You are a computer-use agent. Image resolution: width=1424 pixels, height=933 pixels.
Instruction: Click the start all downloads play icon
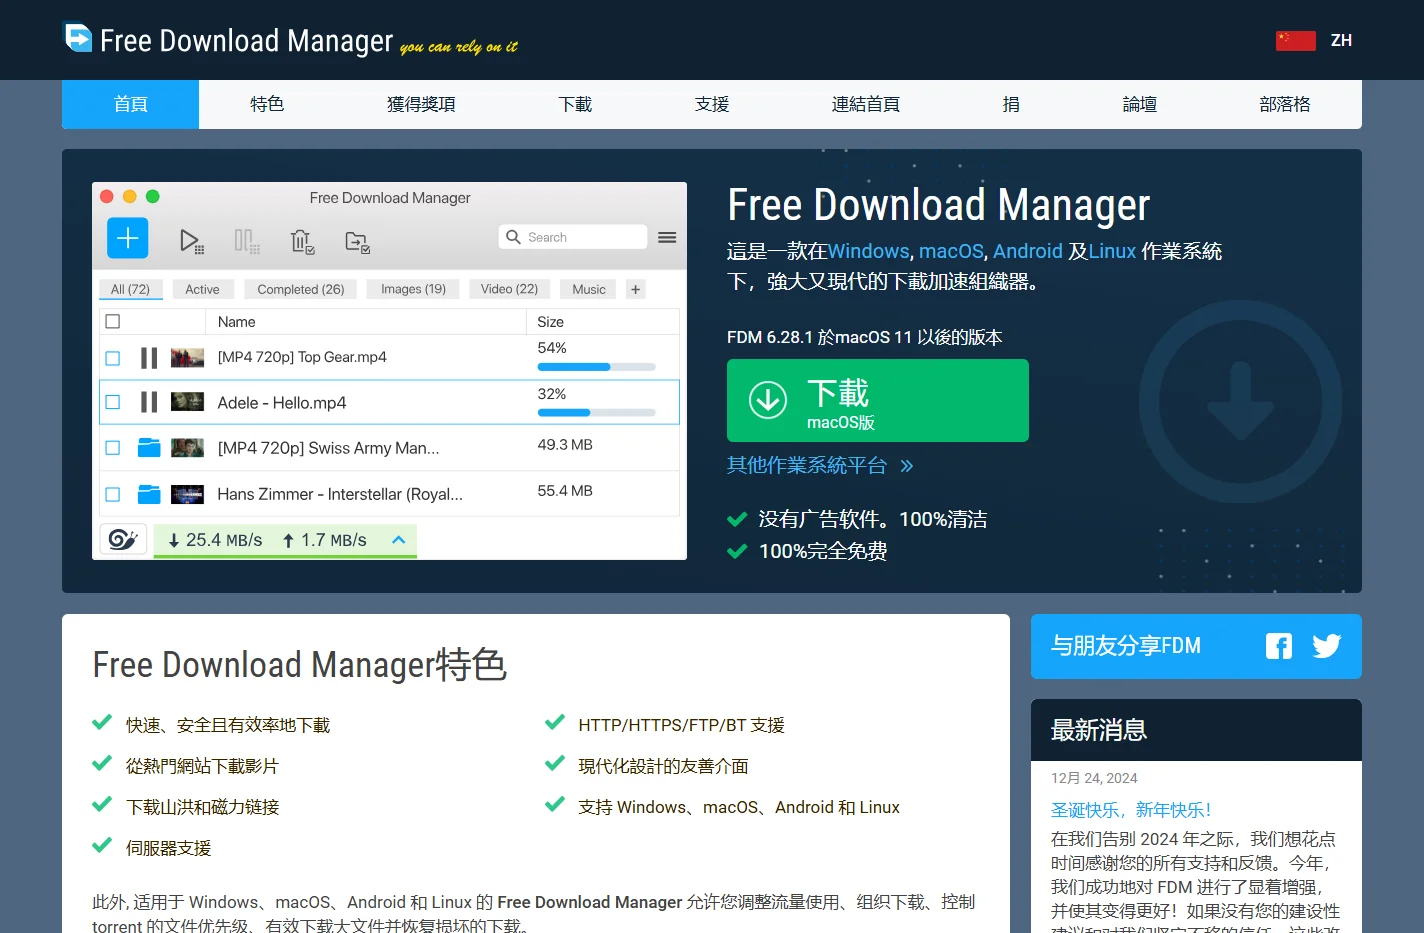[191, 241]
